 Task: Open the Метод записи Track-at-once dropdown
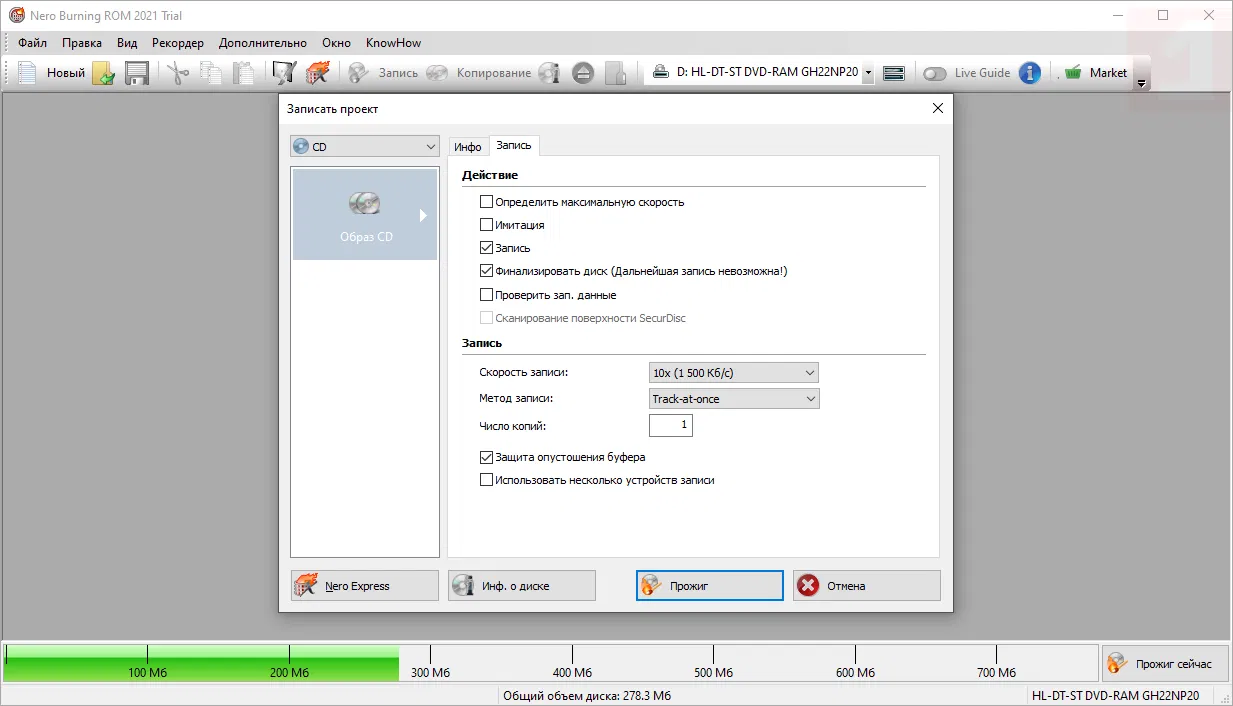pyautogui.click(x=734, y=399)
